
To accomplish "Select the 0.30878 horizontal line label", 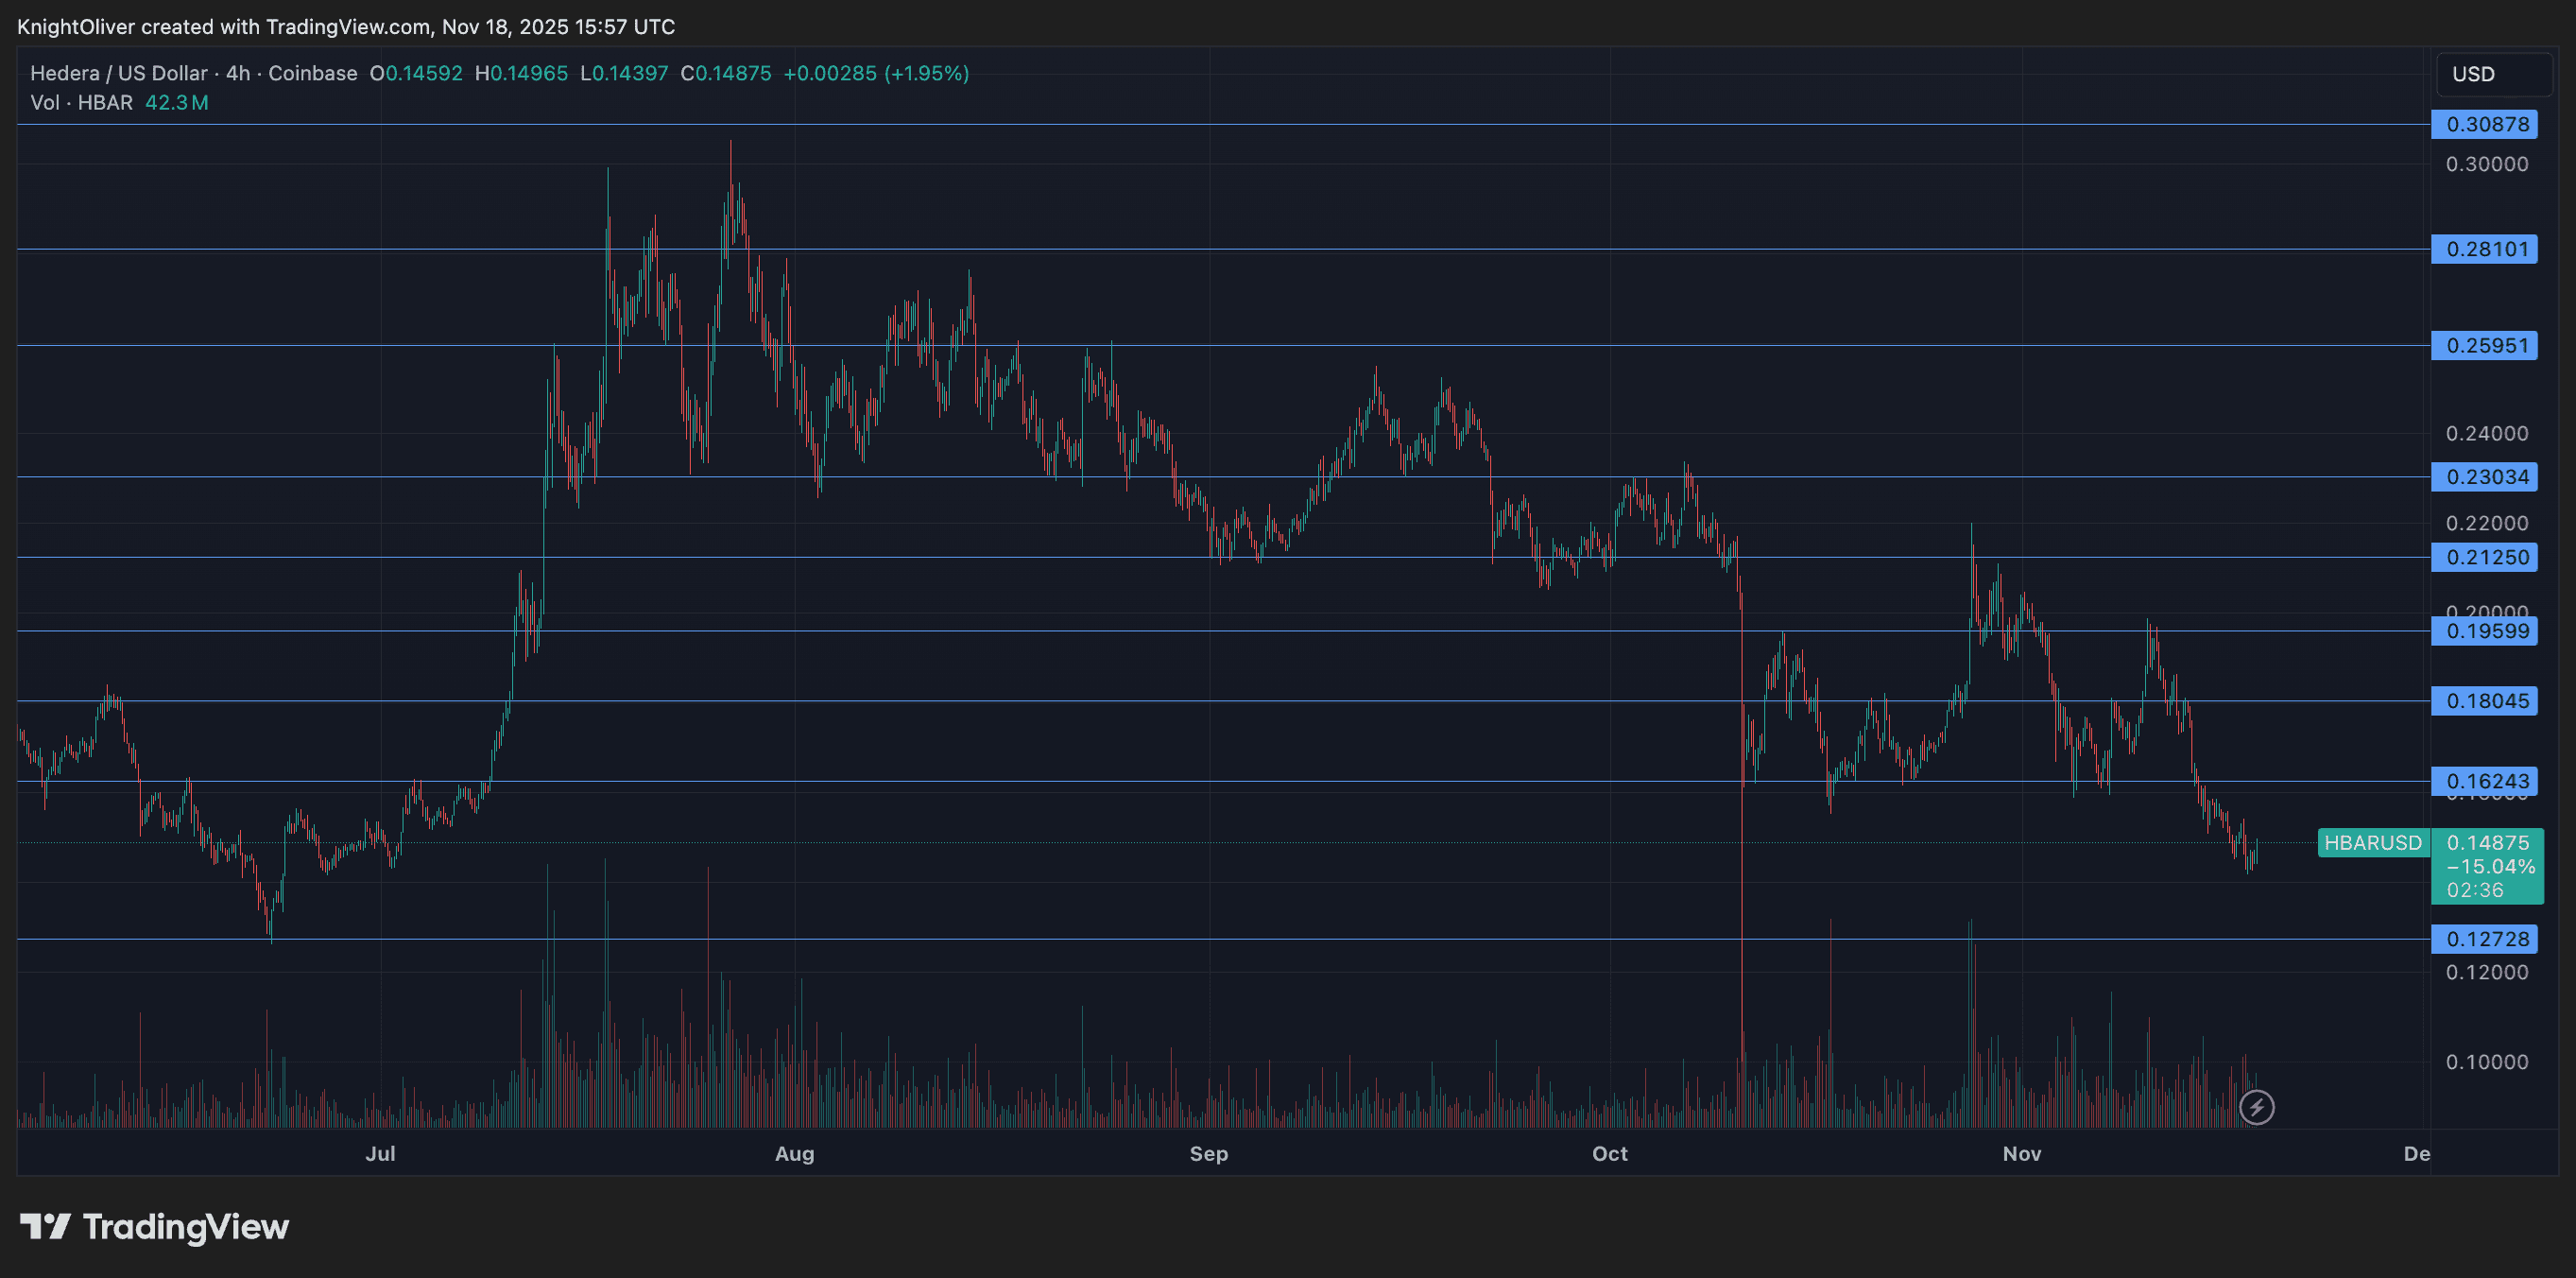I will point(2485,125).
